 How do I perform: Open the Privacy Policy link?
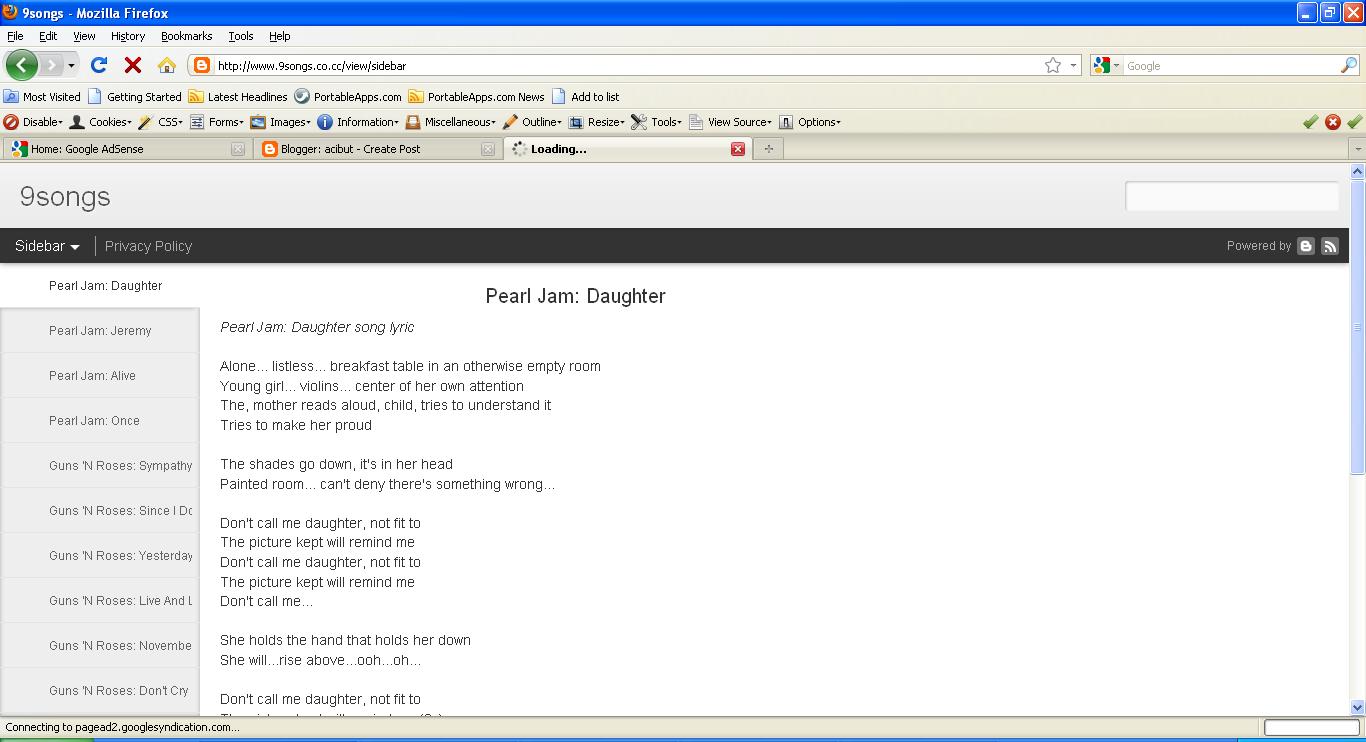point(148,246)
